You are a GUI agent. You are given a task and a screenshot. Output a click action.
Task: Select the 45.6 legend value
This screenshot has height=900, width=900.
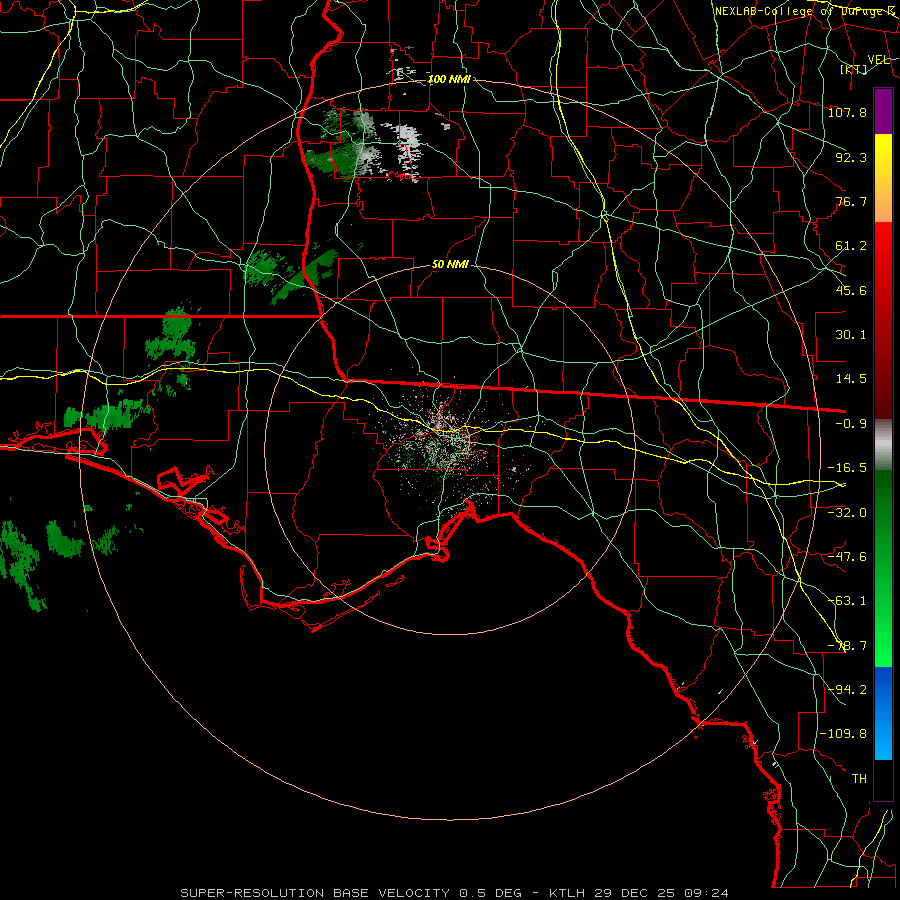tap(851, 290)
